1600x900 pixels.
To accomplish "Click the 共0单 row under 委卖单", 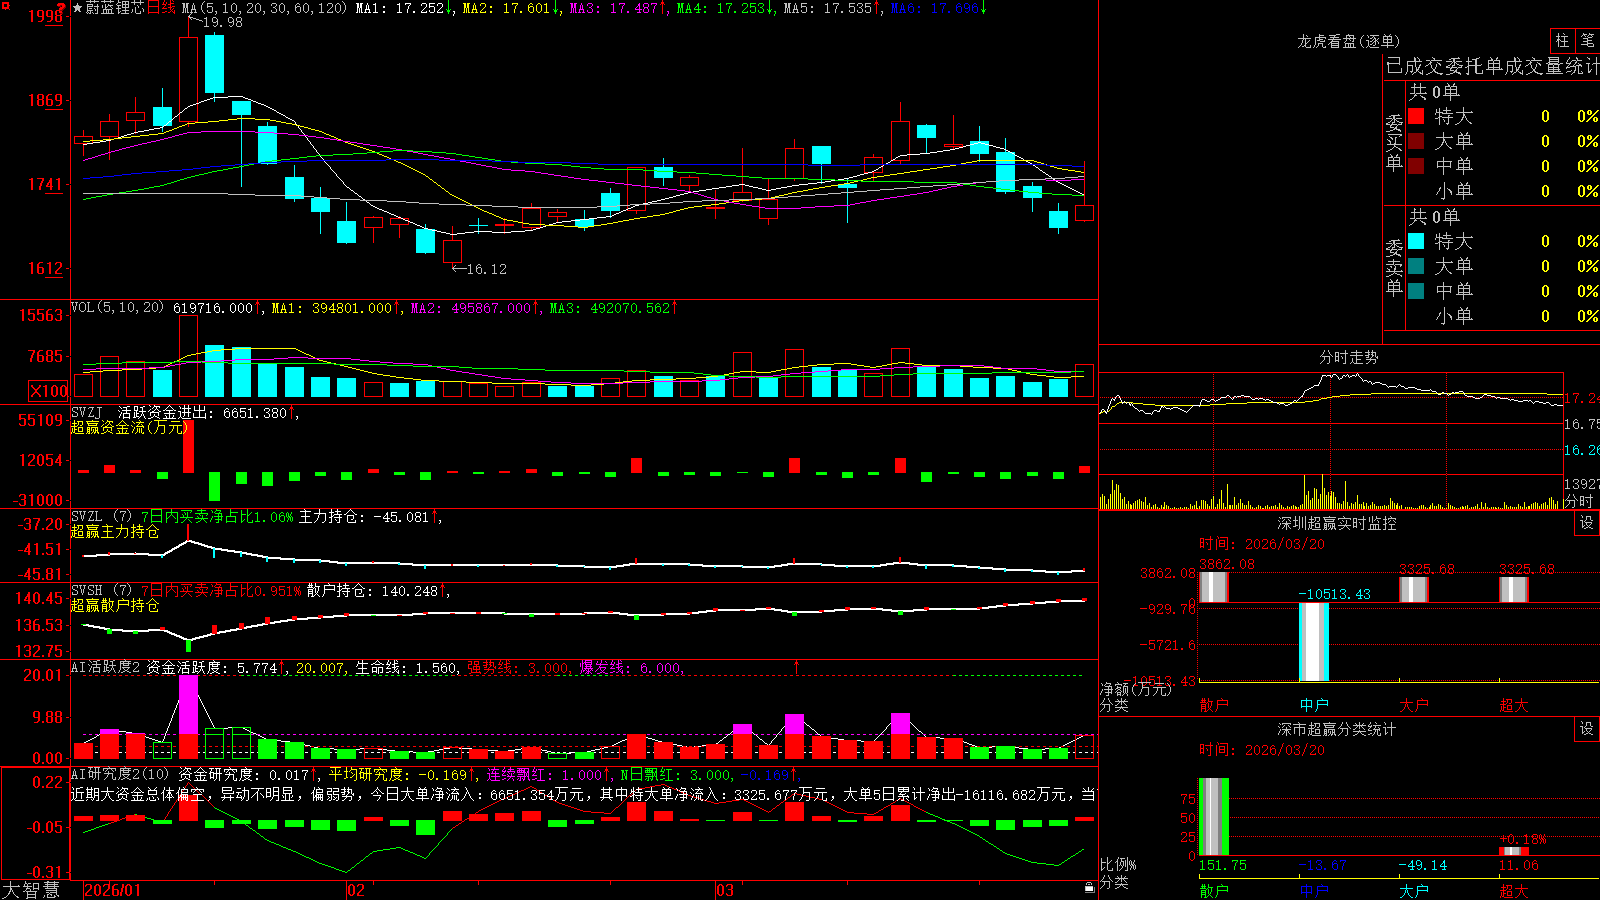I will point(1434,216).
